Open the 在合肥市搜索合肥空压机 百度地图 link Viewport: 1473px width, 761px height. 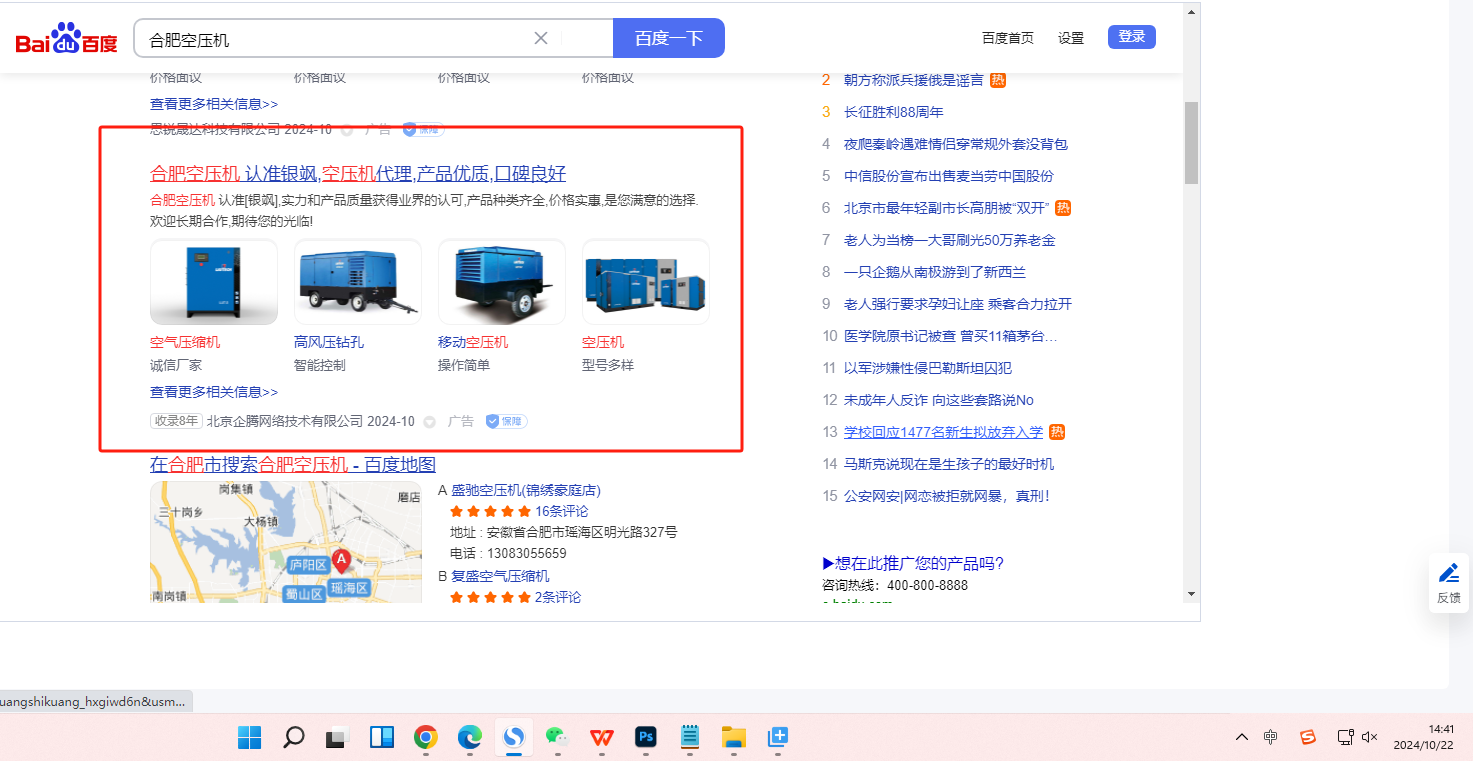click(292, 464)
